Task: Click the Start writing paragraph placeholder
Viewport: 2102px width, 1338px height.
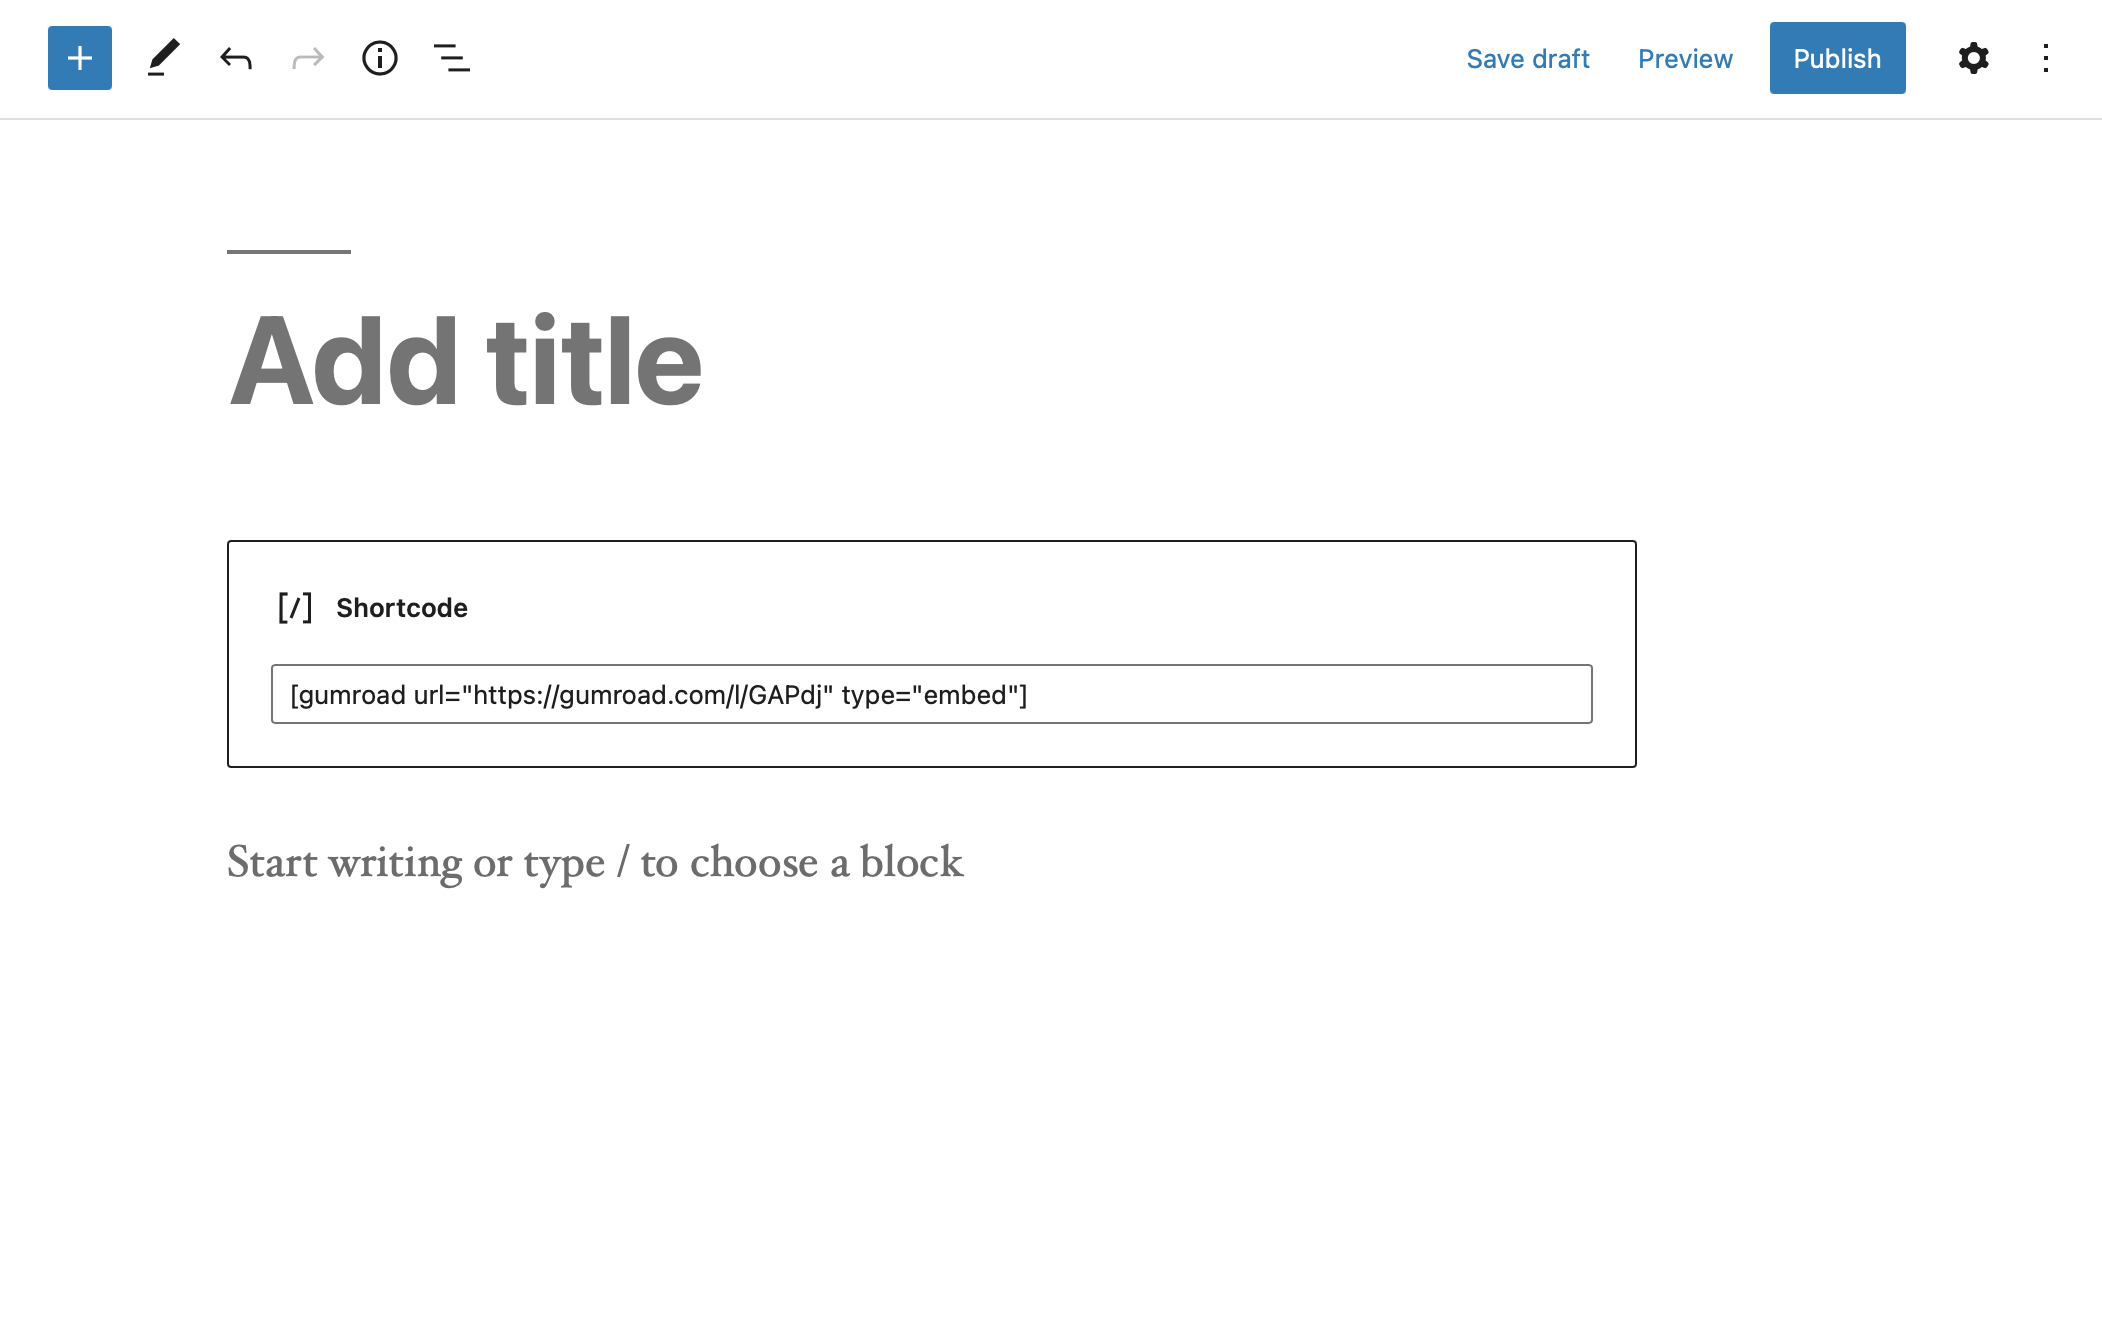Action: 595,862
